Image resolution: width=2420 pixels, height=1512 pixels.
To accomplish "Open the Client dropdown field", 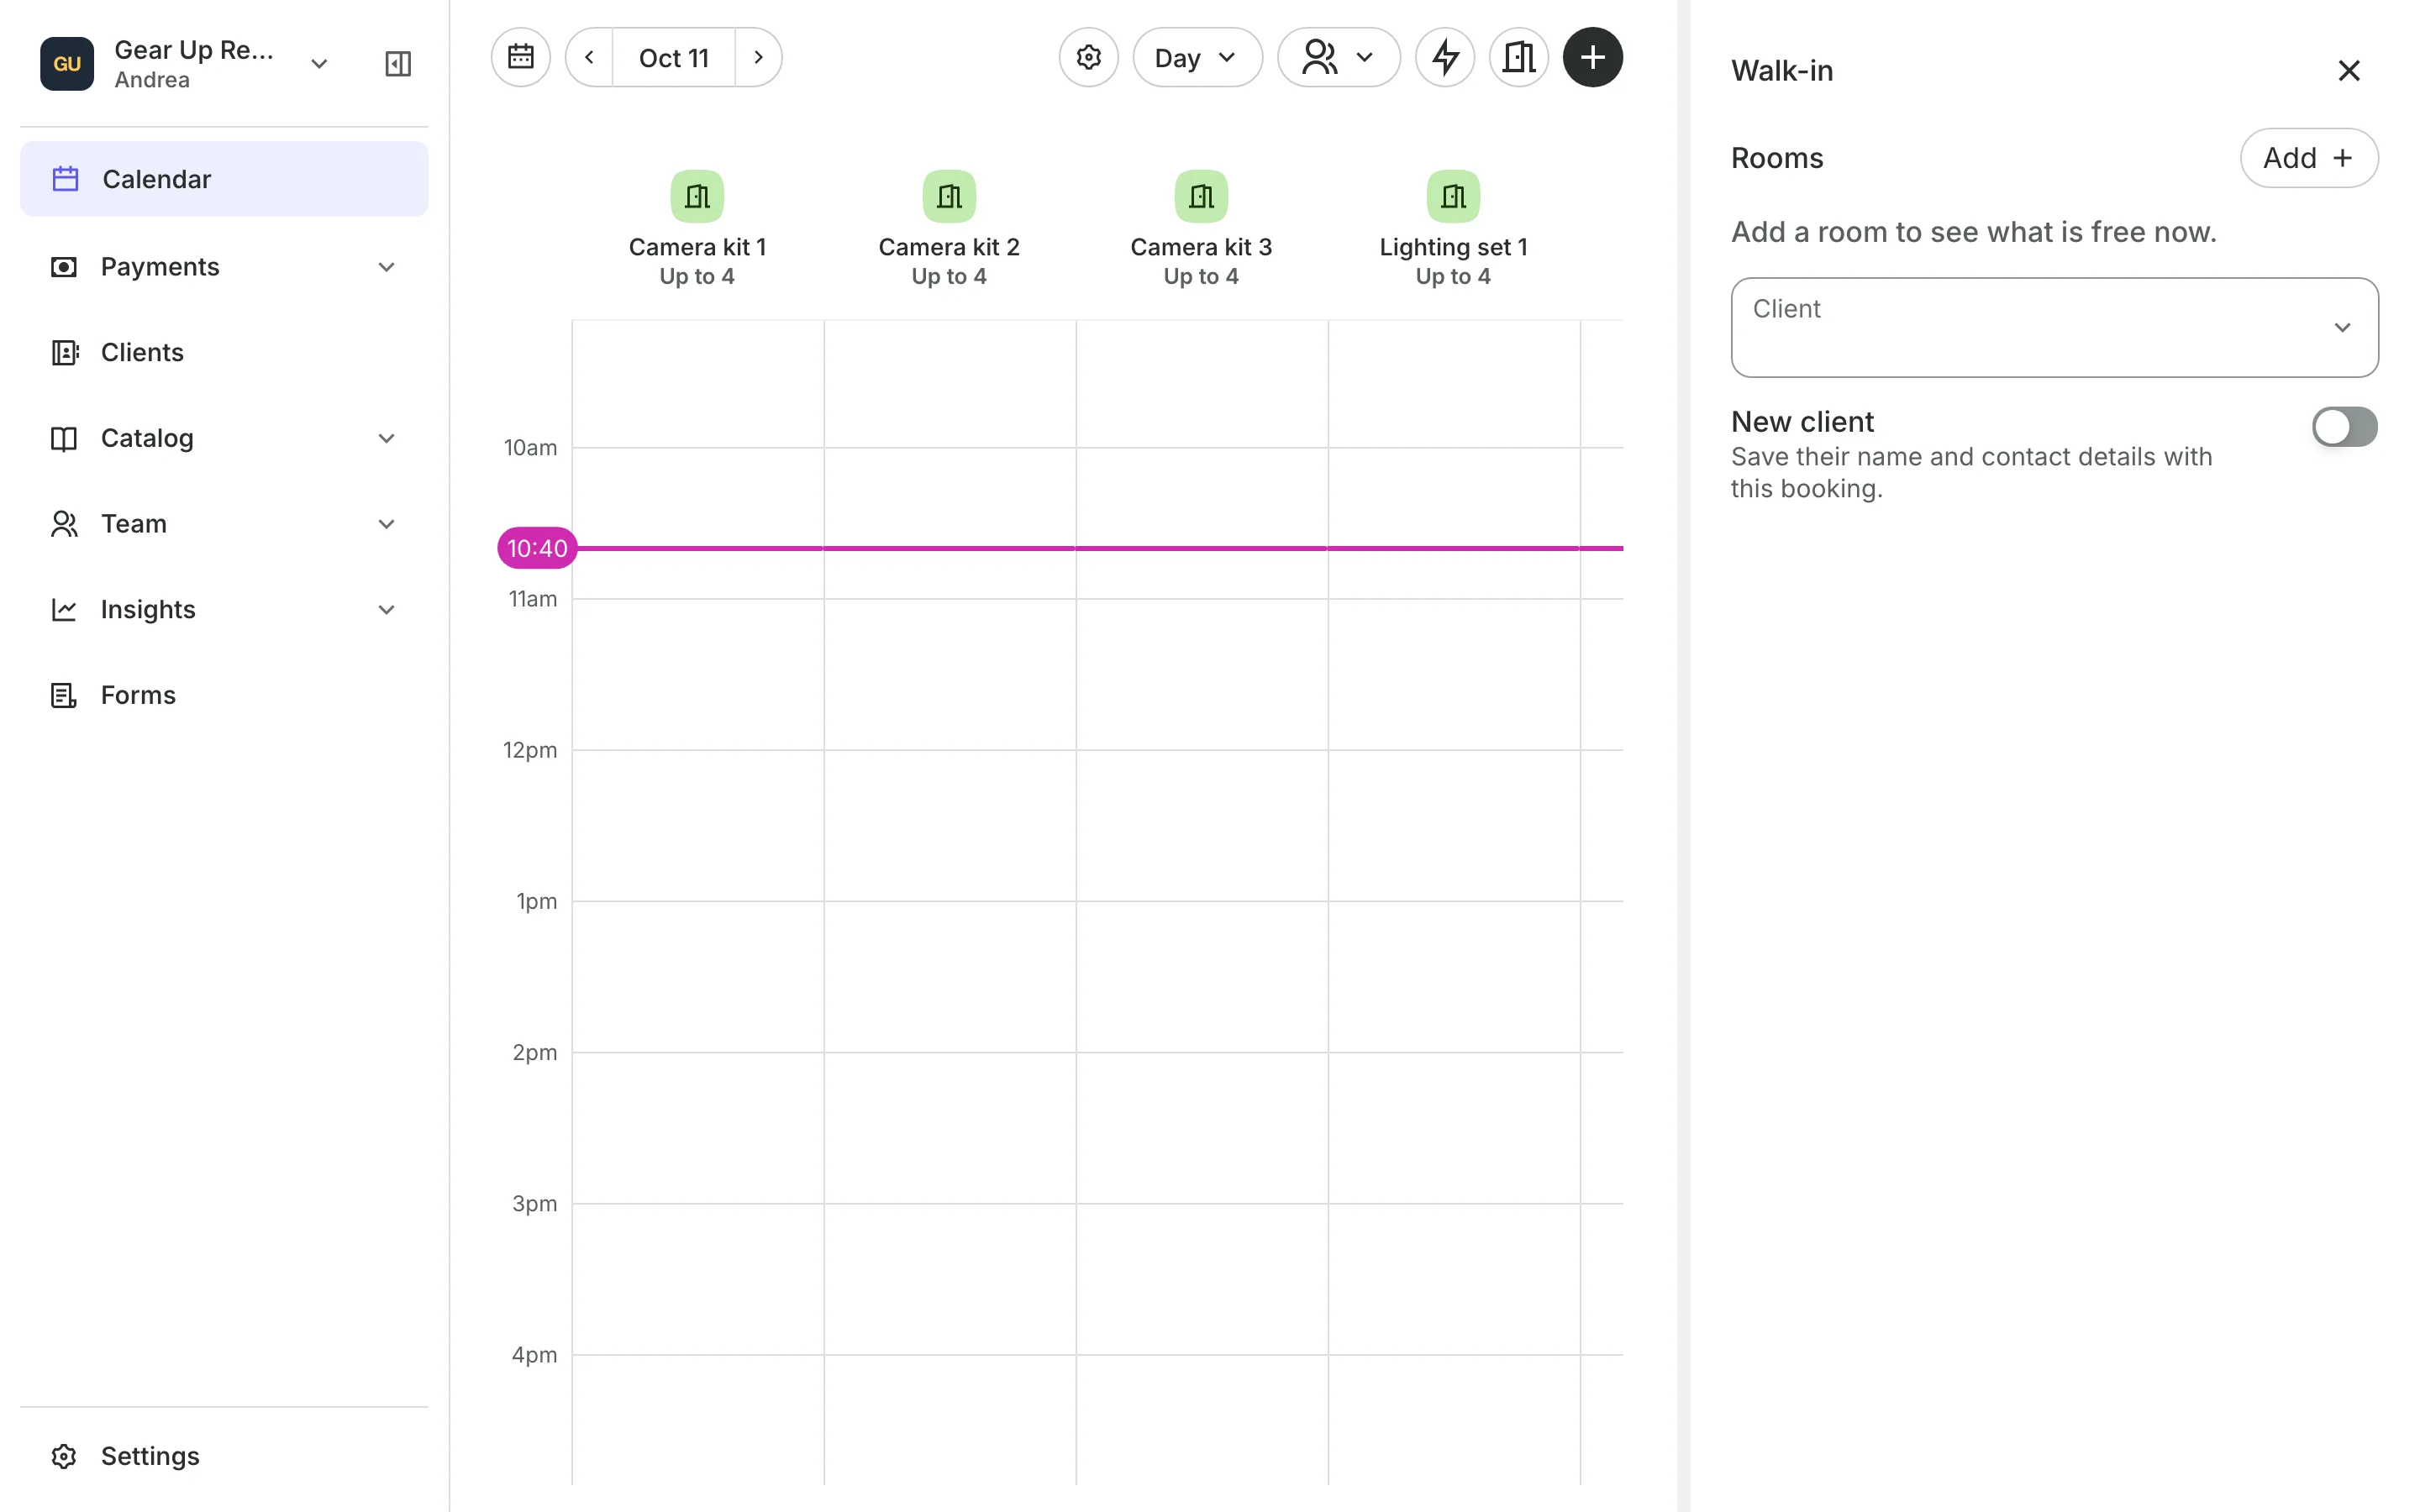I will (2055, 327).
